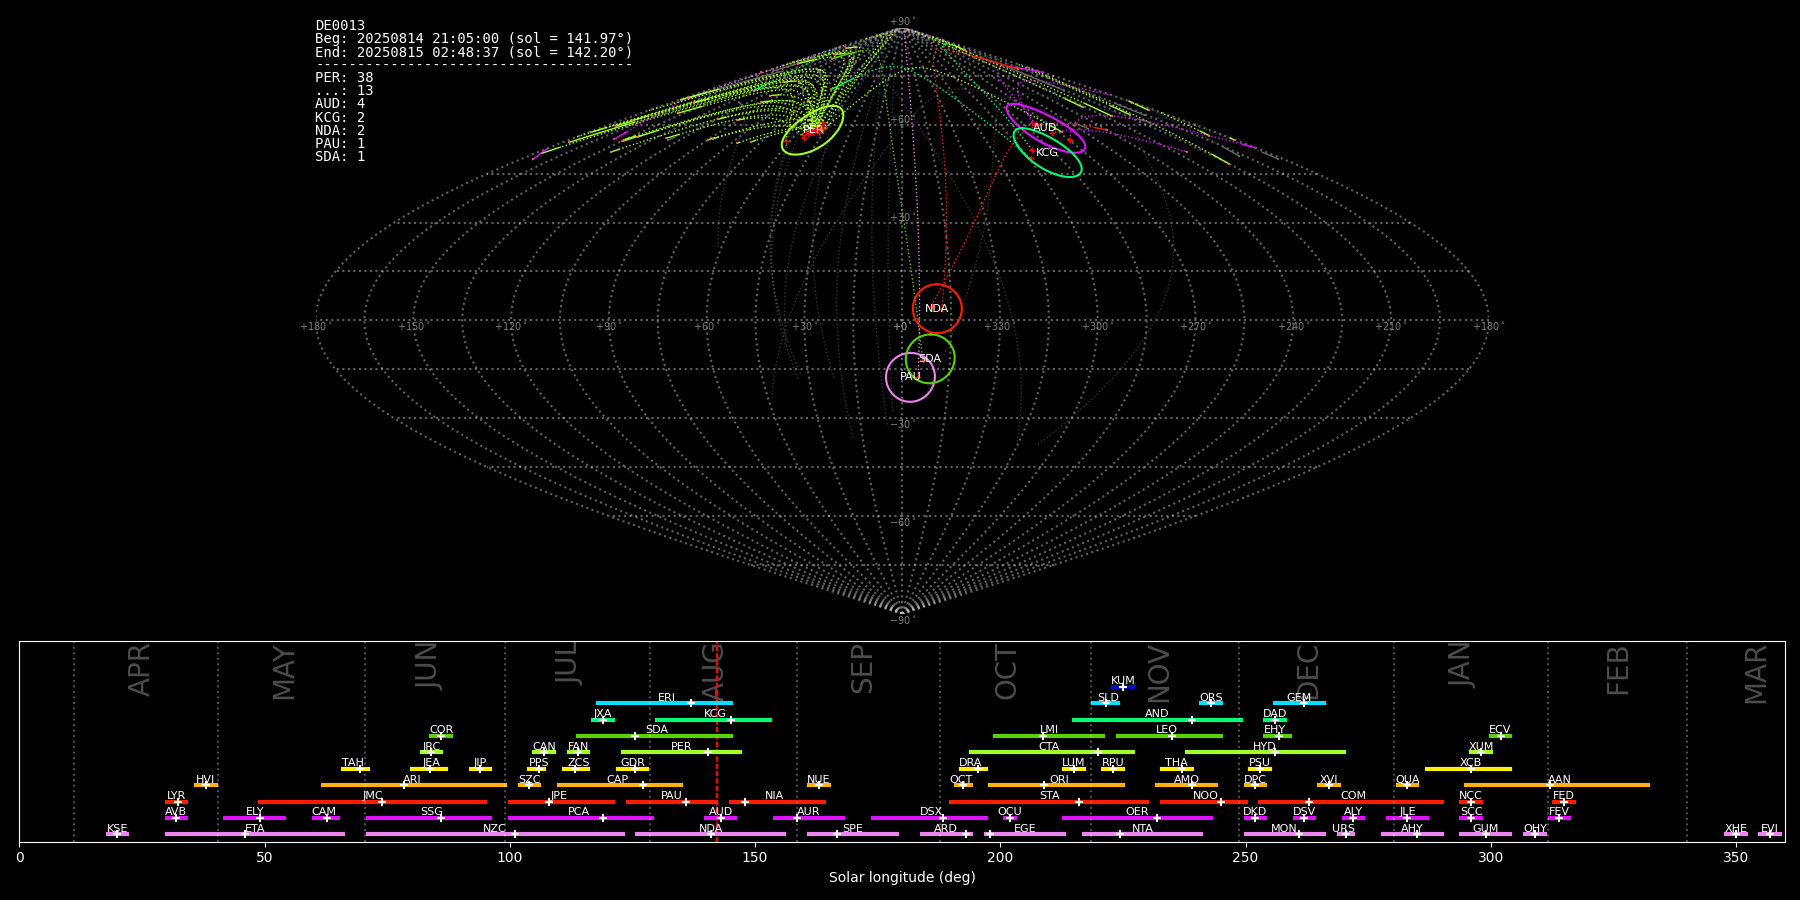
Task: Click the AND green activity bar in timeline
Action: point(1157,720)
